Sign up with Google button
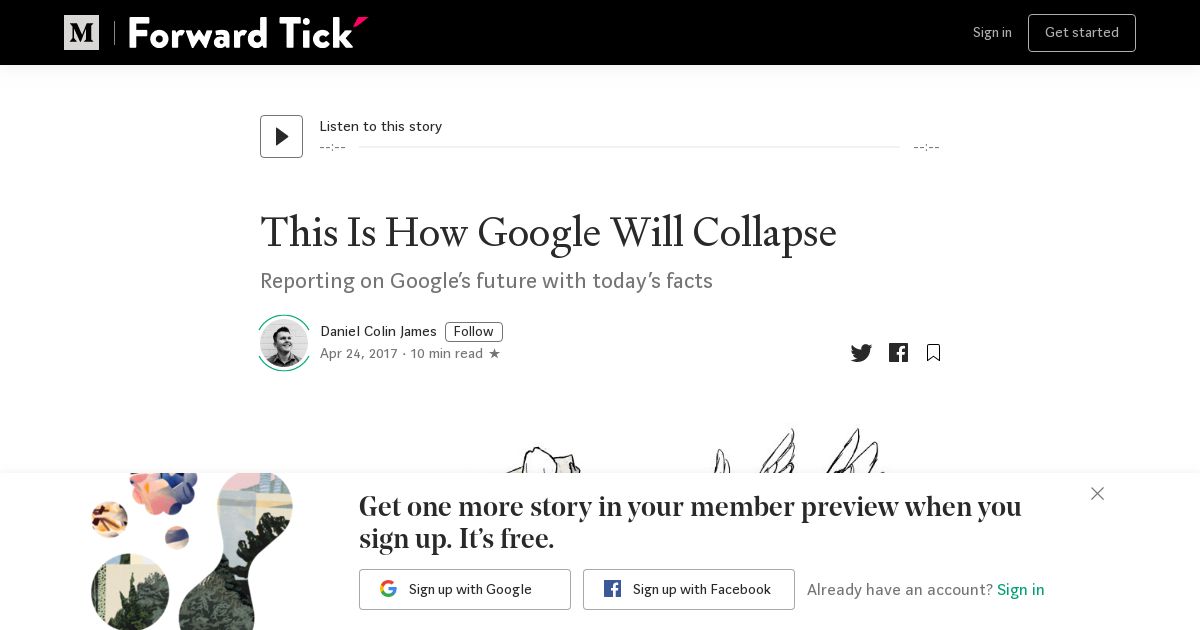 tap(465, 590)
